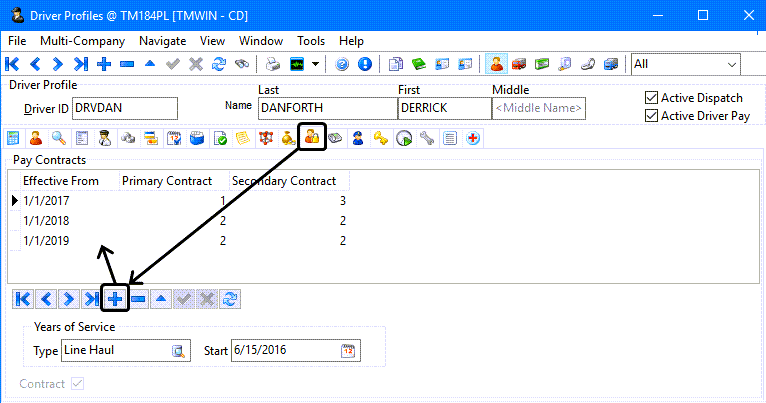Select the 1/1/2018 pay contract row

coord(179,221)
